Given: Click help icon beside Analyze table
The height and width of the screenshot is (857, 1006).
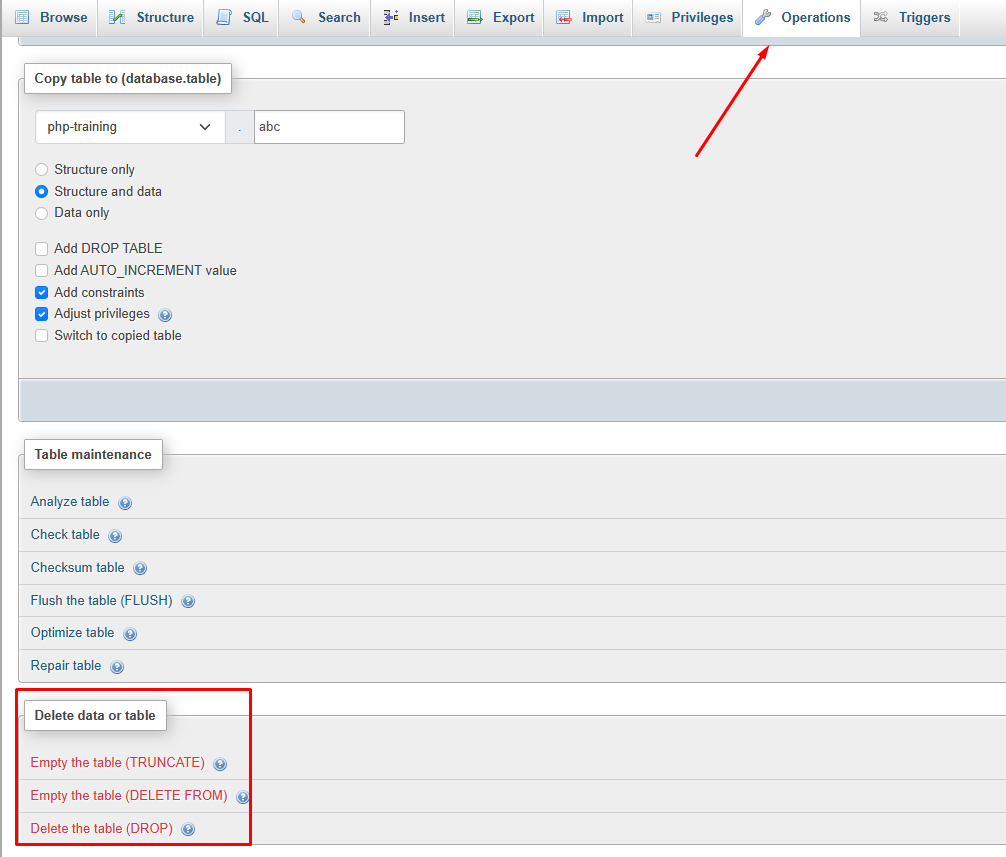Looking at the screenshot, I should coord(125,503).
